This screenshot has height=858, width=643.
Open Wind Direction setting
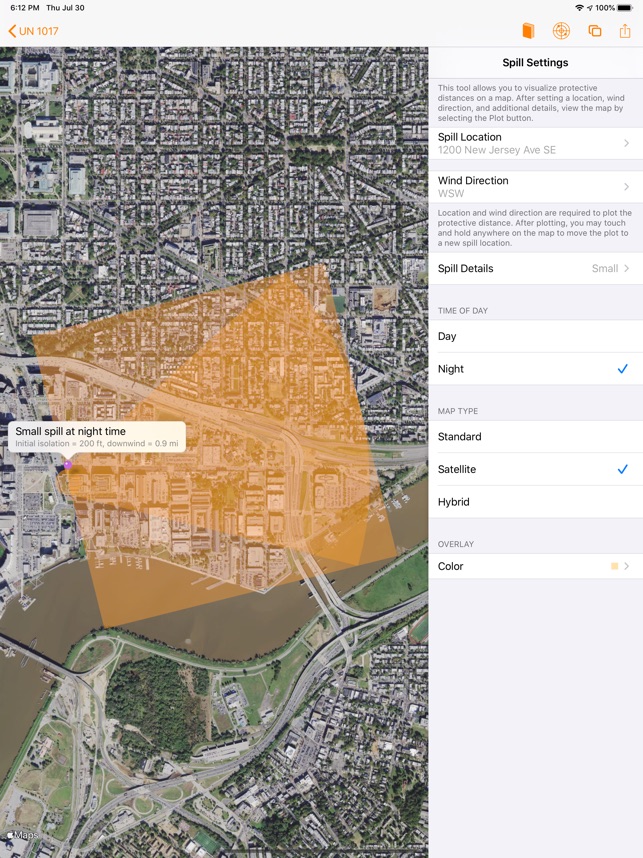pos(535,187)
